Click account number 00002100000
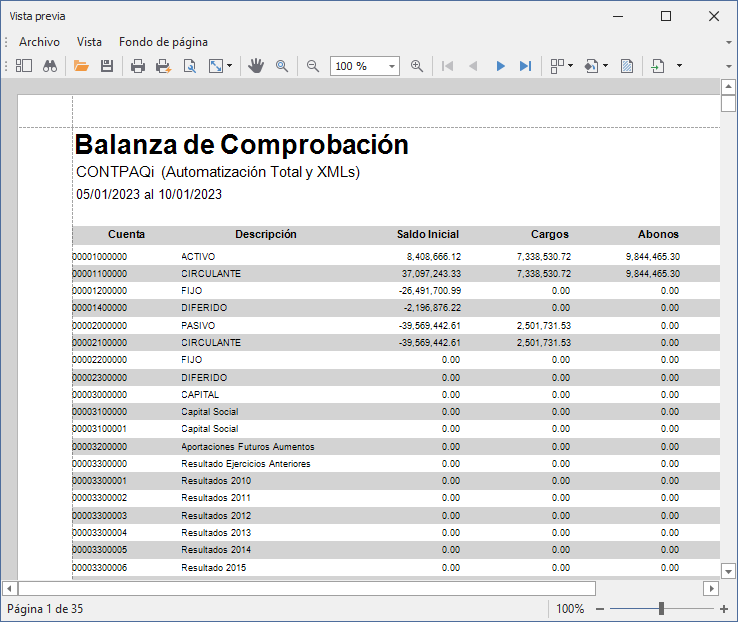The image size is (738, 622). [100, 343]
